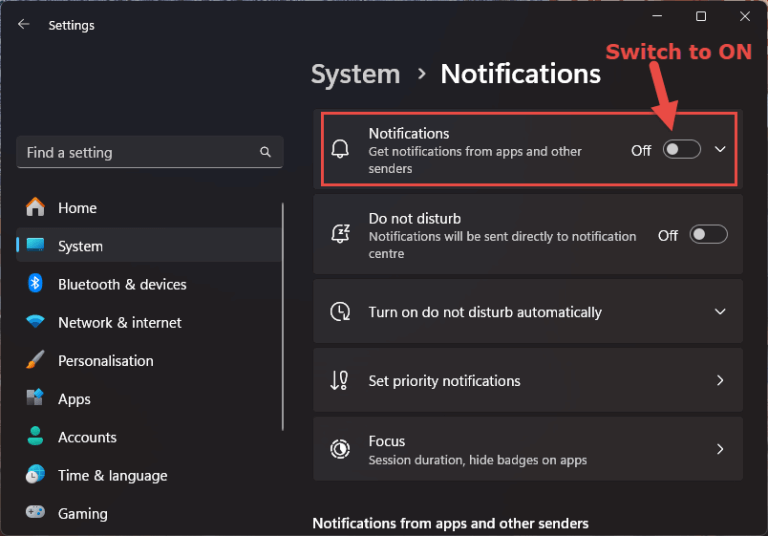Viewport: 768px width, 536px height.
Task: Select System in the sidebar
Action: [x=149, y=245]
